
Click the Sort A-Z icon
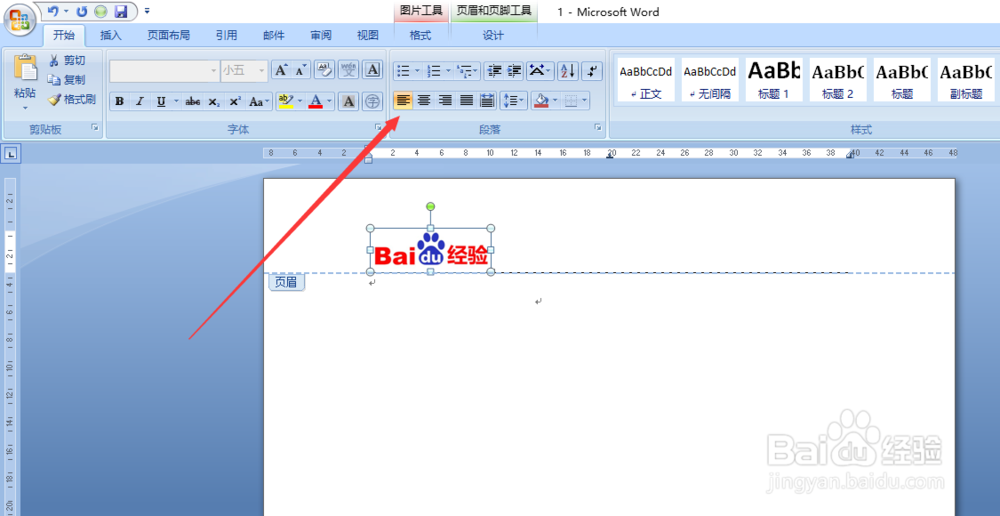pyautogui.click(x=568, y=70)
